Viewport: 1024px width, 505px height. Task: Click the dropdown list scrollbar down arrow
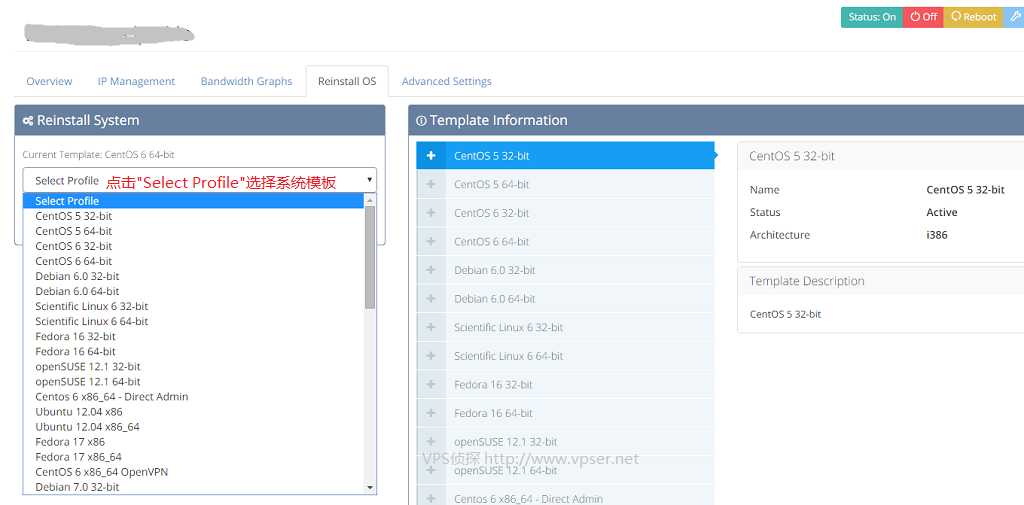tap(370, 487)
